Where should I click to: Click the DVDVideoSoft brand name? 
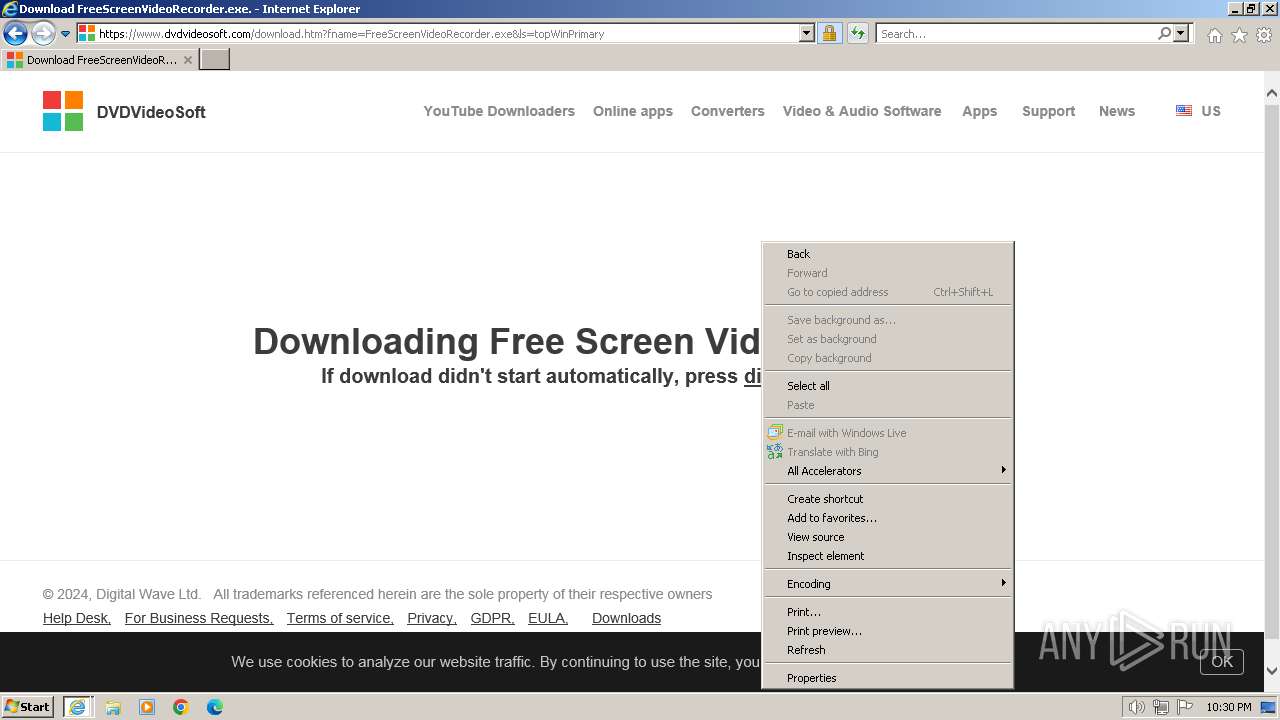point(151,112)
